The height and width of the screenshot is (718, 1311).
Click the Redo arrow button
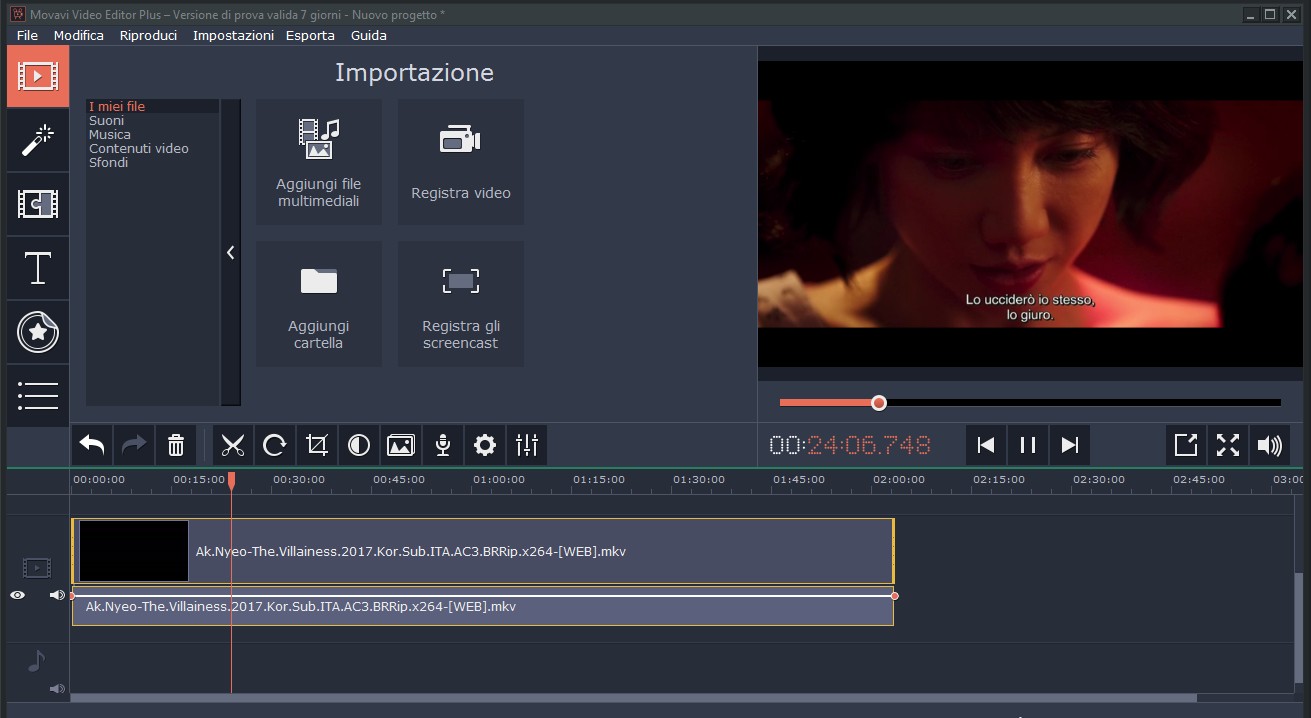pyautogui.click(x=134, y=445)
